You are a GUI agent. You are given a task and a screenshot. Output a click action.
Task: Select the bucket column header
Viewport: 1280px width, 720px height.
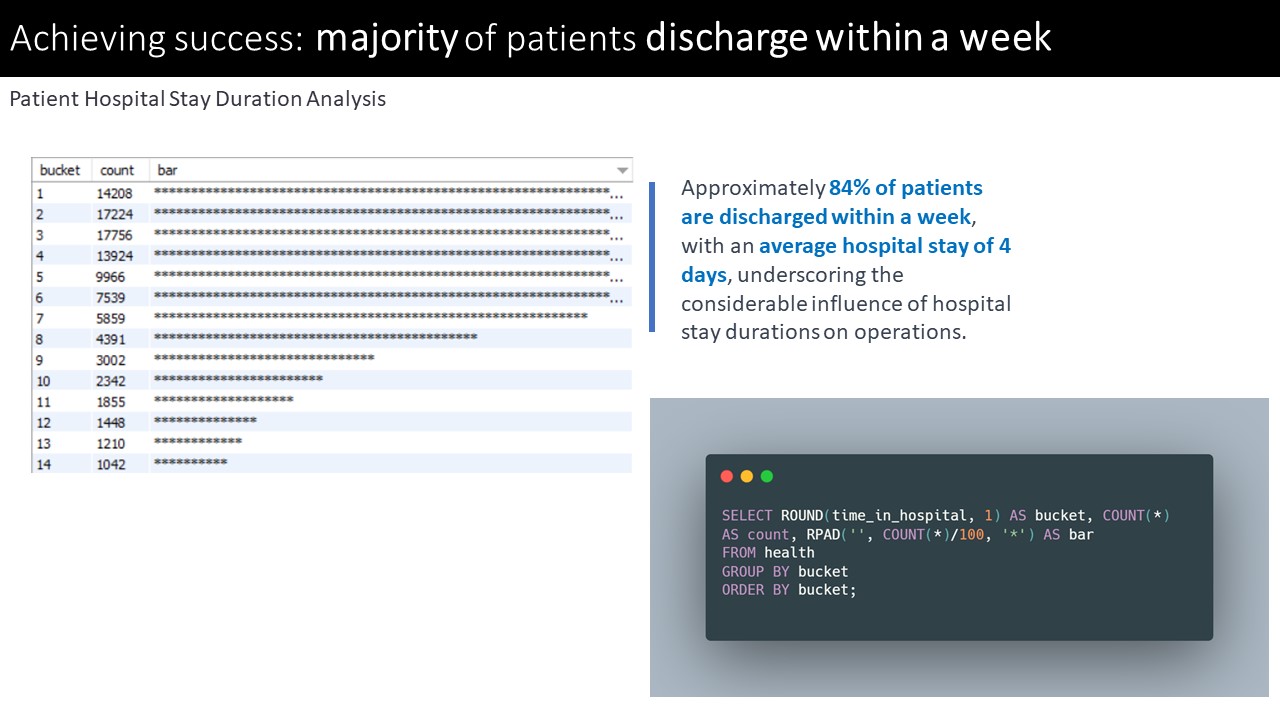pos(60,170)
